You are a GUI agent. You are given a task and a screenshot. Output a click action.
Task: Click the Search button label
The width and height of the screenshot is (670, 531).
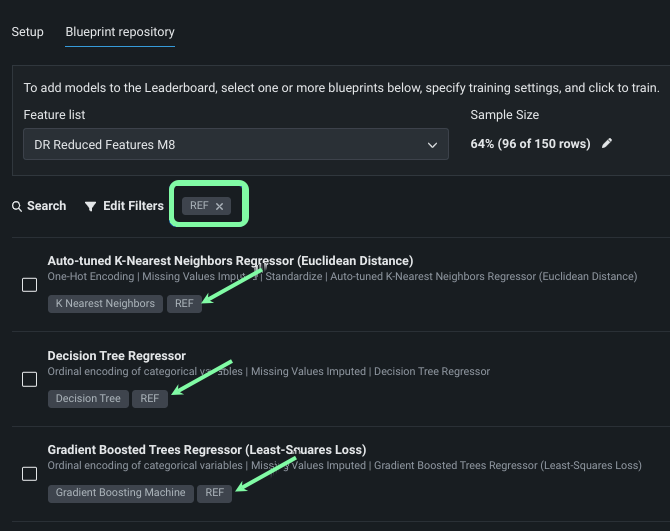click(46, 206)
